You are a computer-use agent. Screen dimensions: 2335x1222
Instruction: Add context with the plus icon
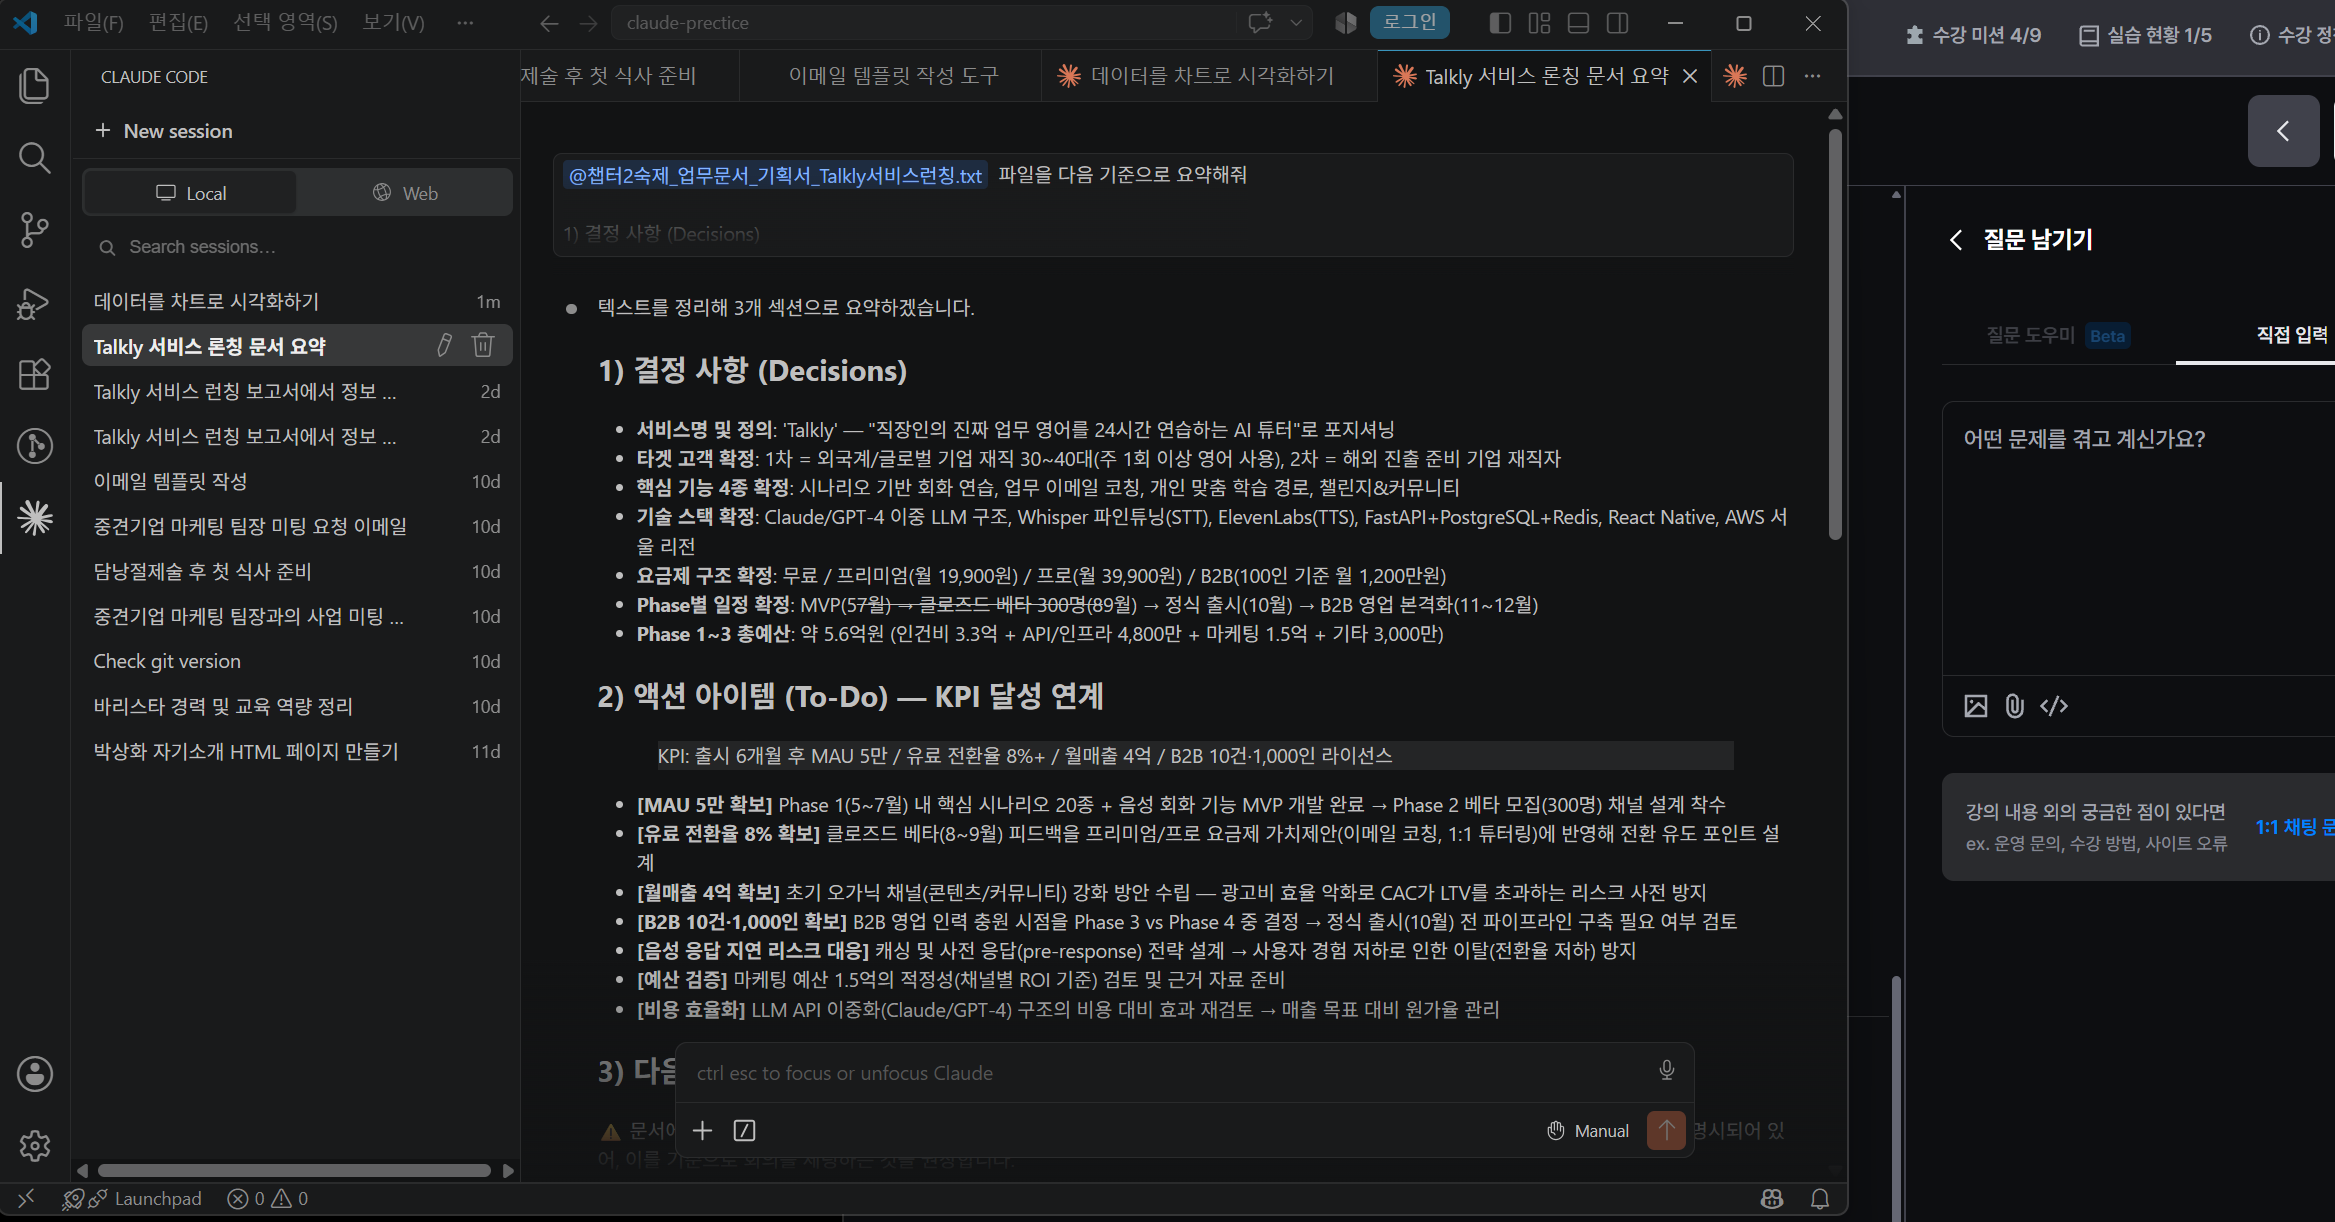703,1130
